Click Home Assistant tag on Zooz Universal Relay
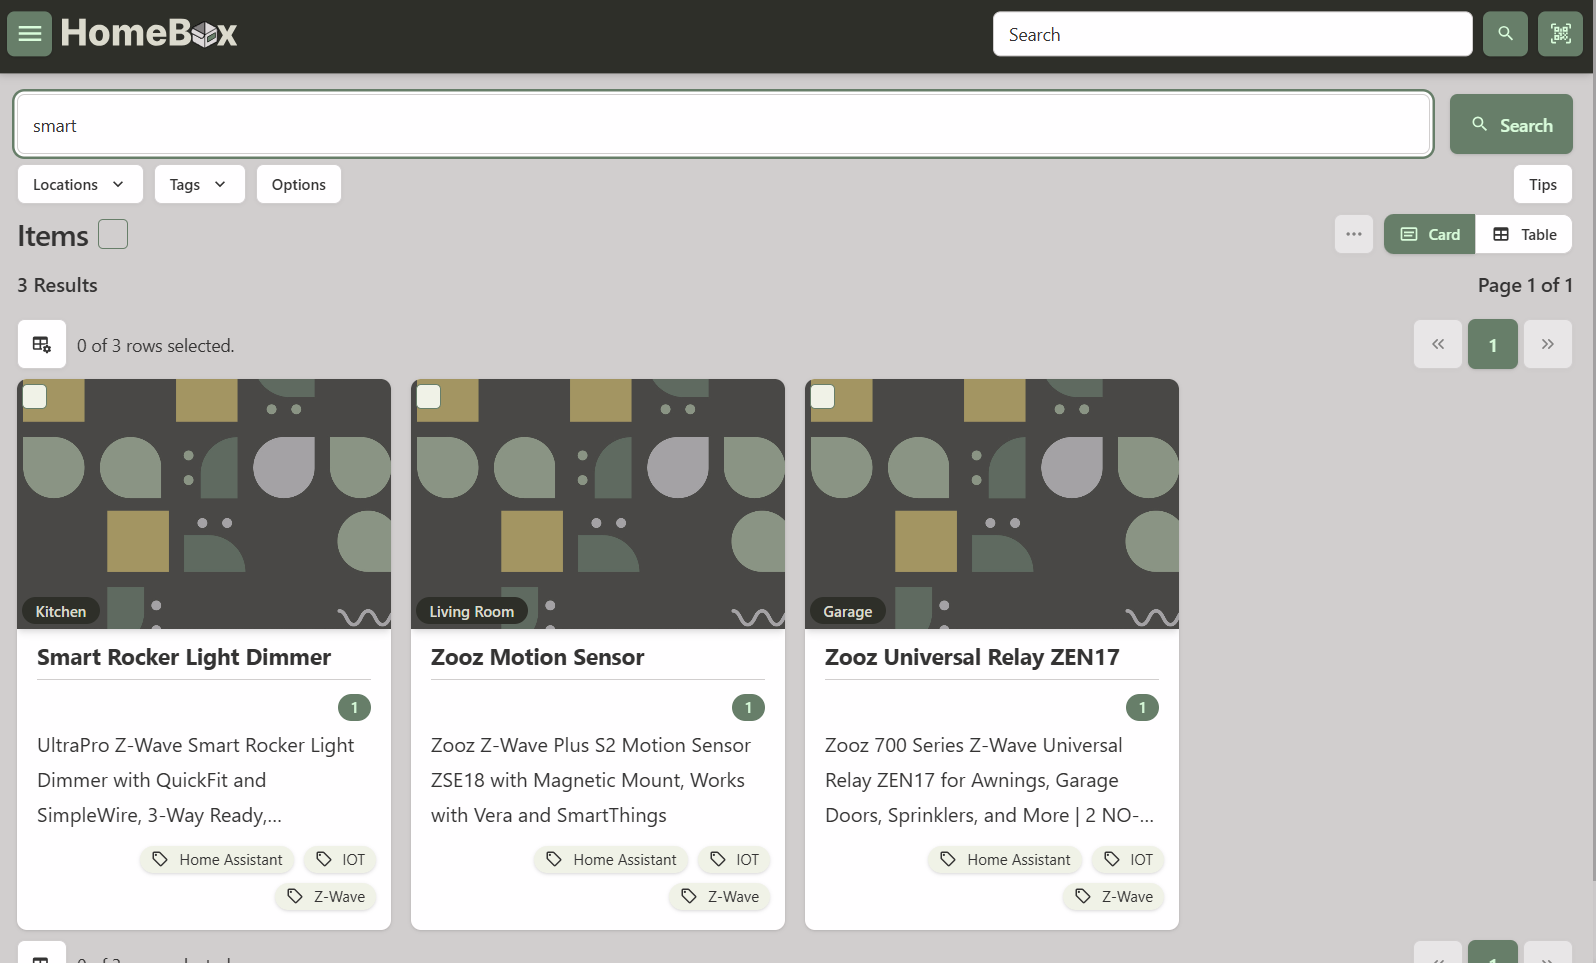 click(1005, 859)
